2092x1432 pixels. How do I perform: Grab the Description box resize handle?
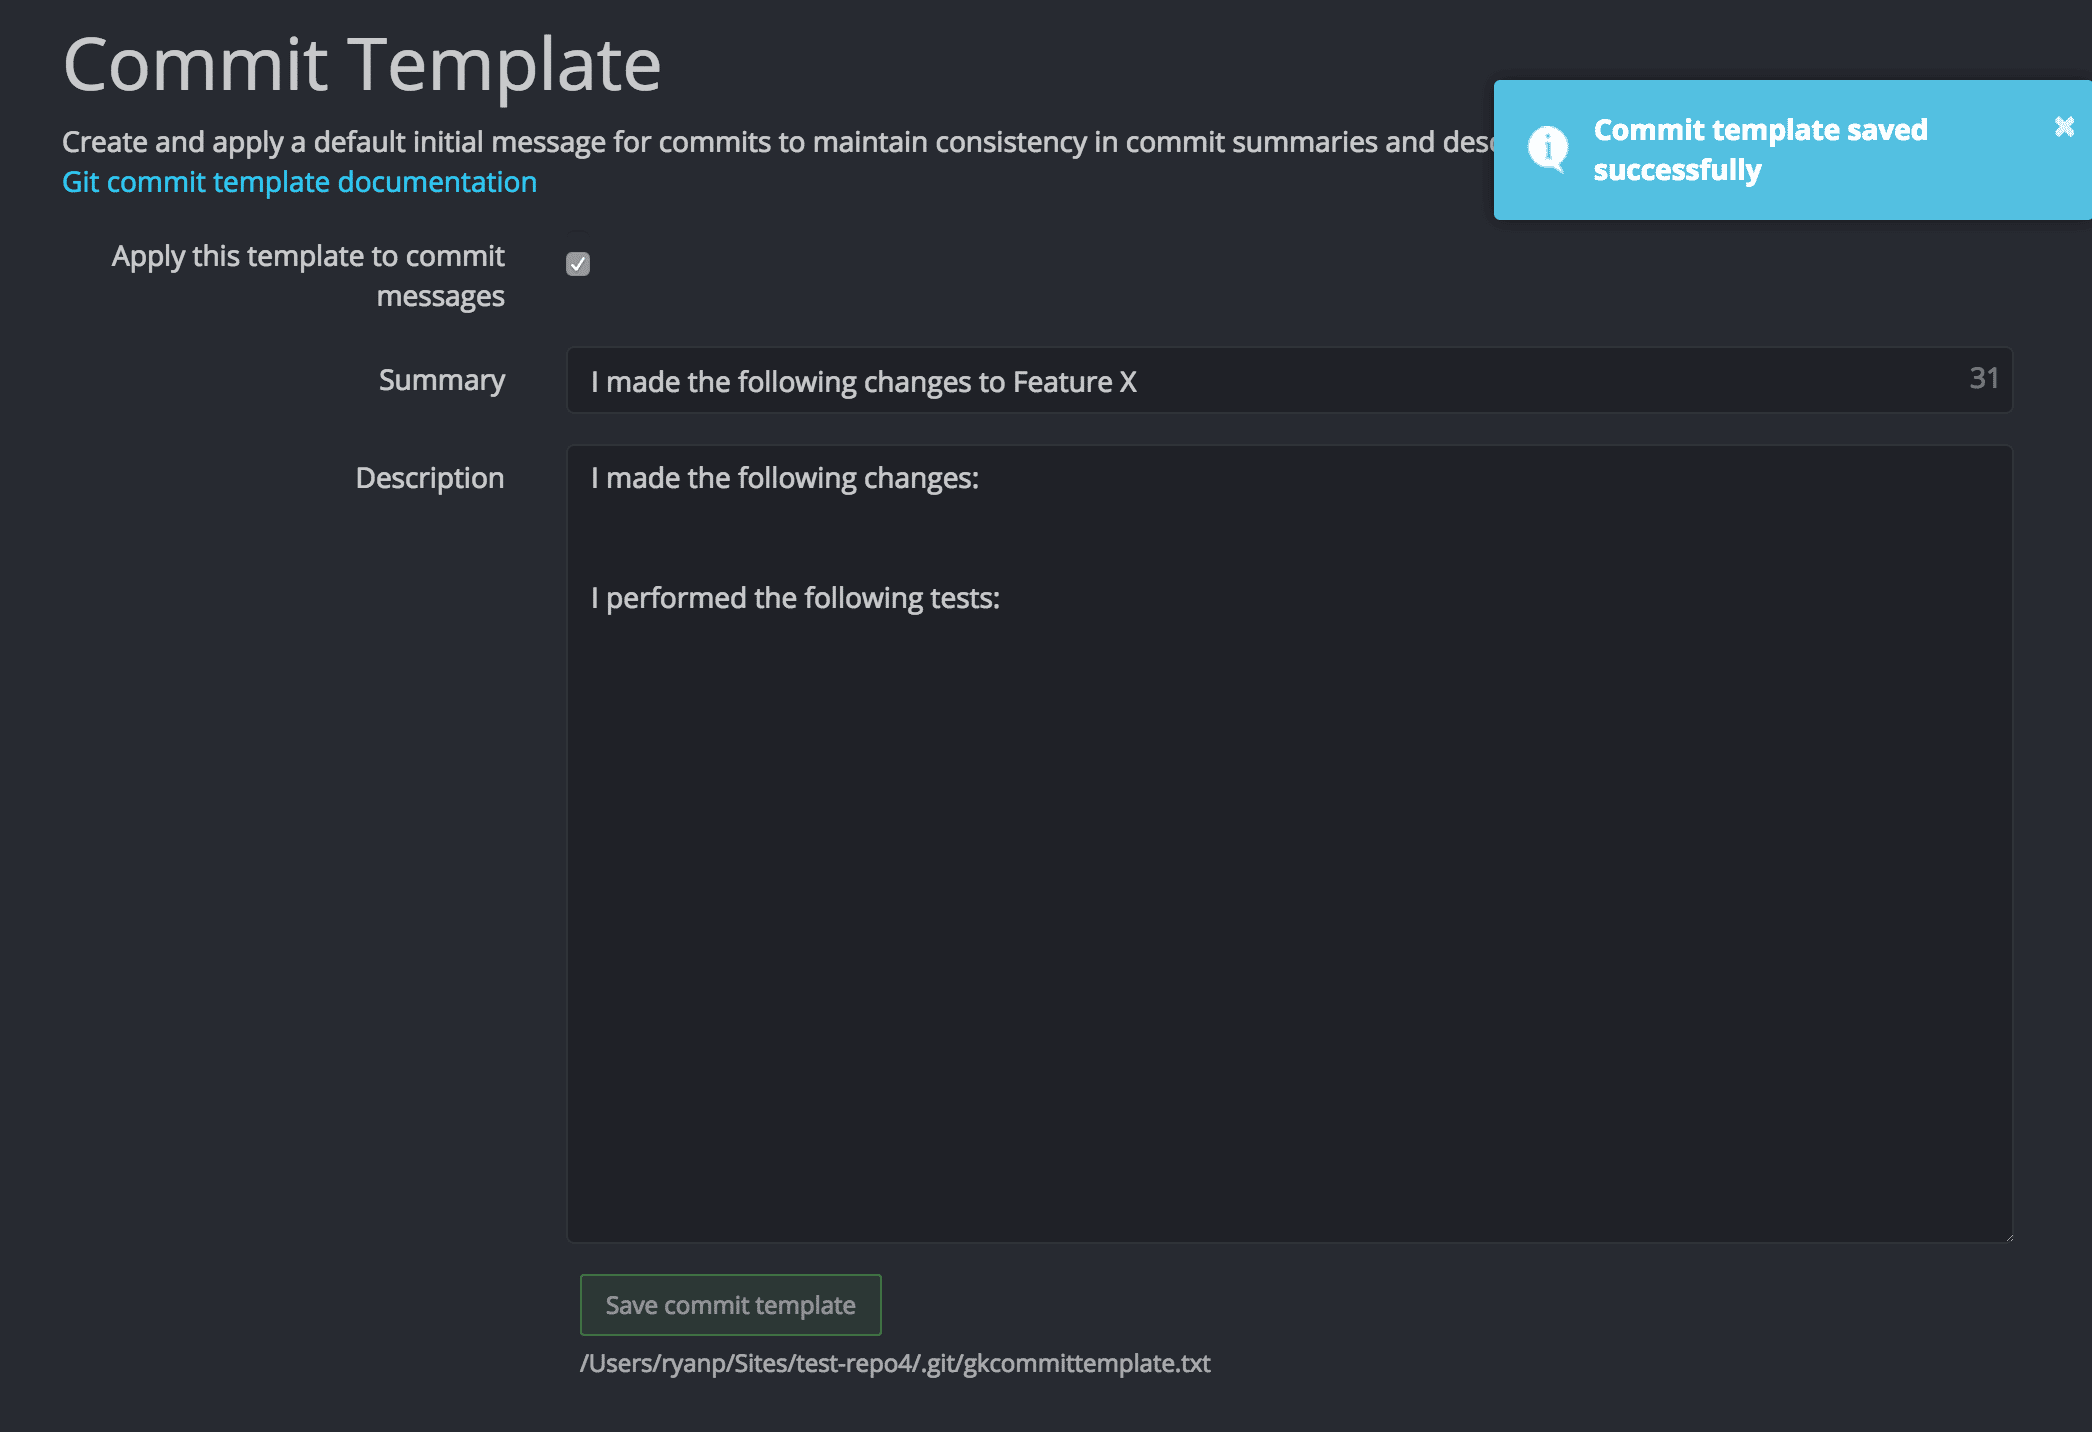click(2008, 1237)
